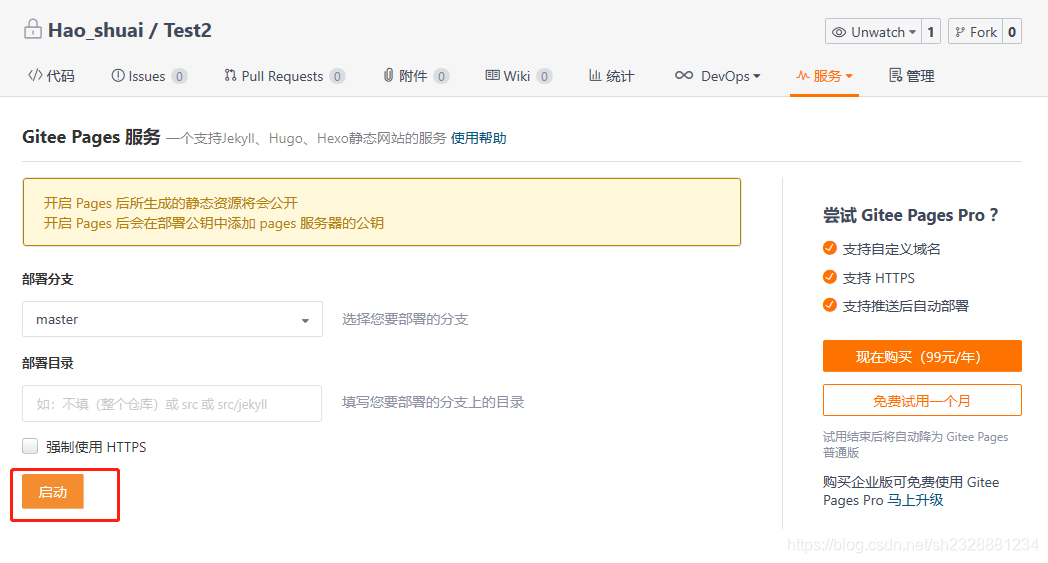Click the 部署目录 label
Viewport: 1048px width, 563px height.
coord(47,363)
